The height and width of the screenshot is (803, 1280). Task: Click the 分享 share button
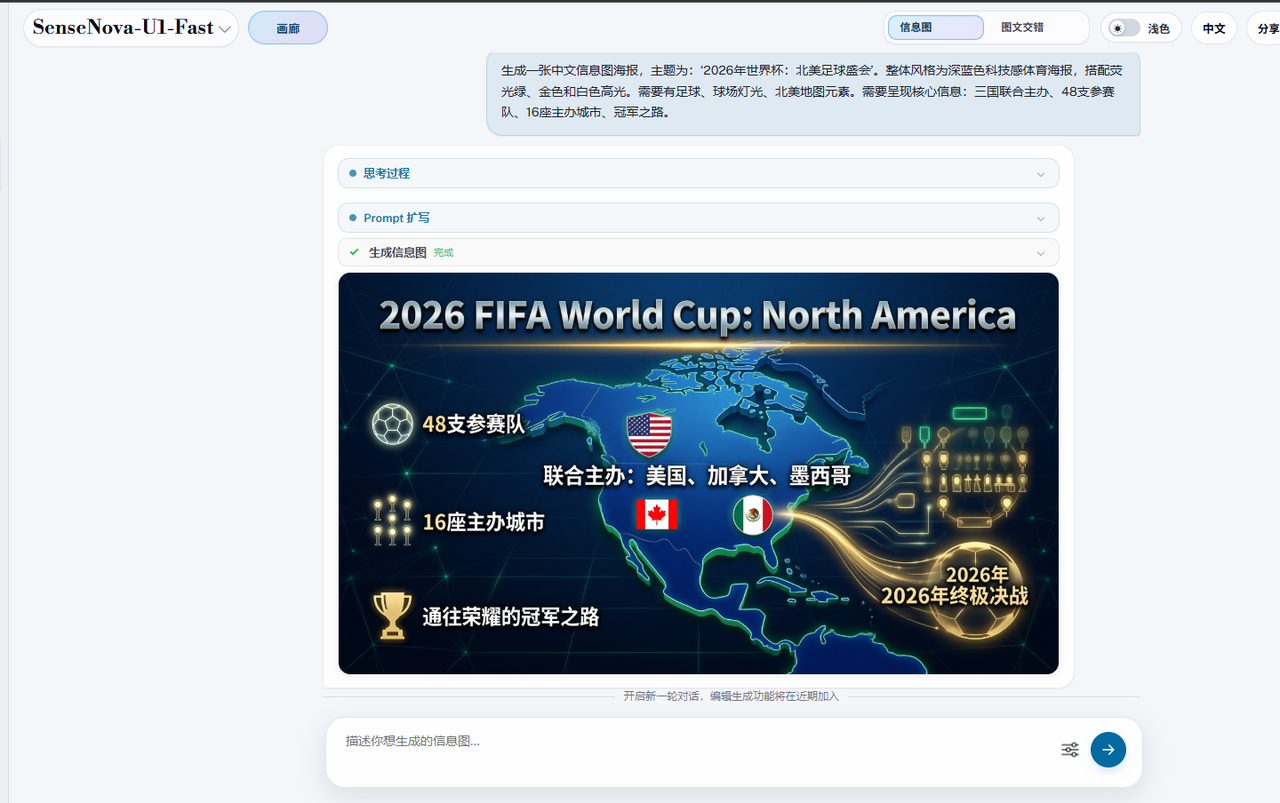pyautogui.click(x=1266, y=28)
